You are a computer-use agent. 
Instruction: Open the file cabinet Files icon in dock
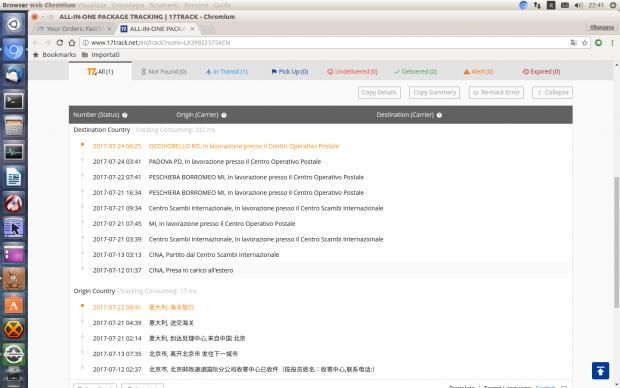click(14, 127)
